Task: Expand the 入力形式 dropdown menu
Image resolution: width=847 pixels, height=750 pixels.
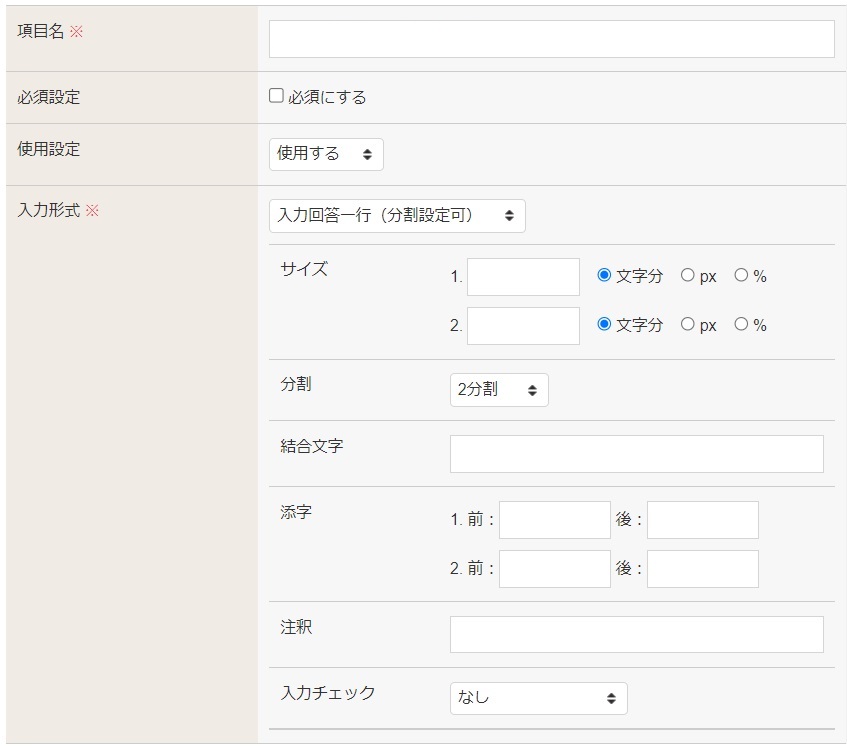Action: tap(397, 215)
